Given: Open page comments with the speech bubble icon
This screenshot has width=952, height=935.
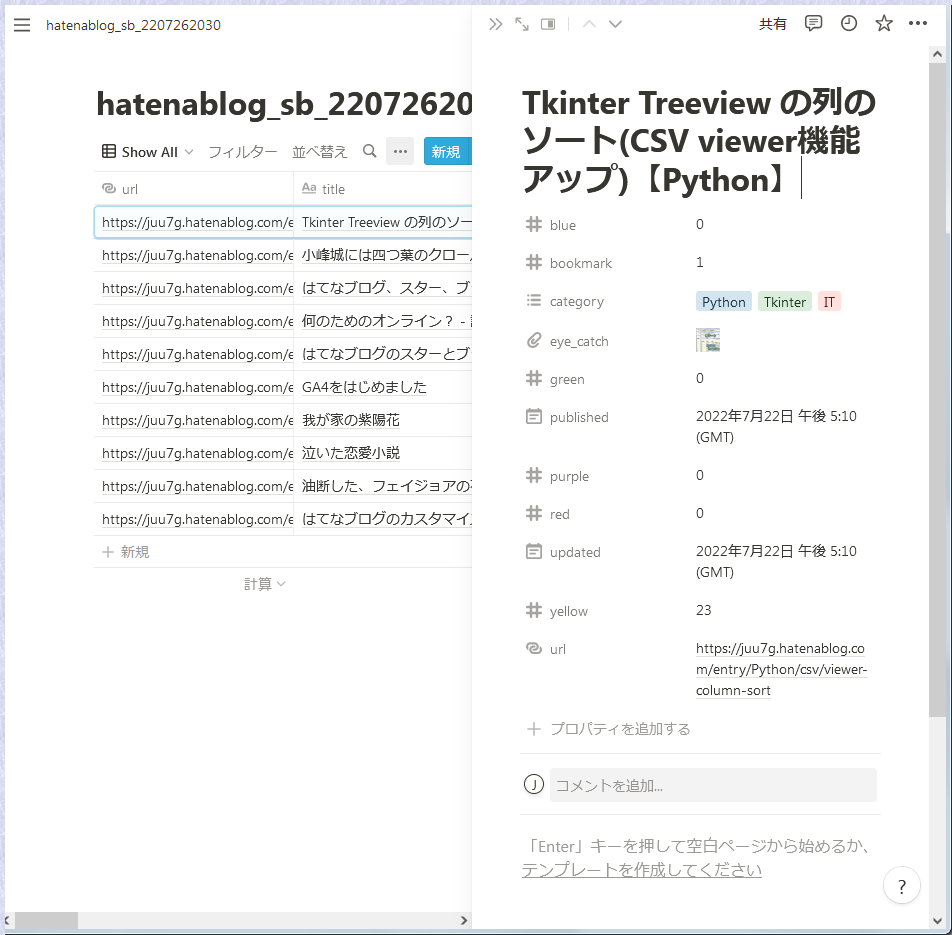Looking at the screenshot, I should (813, 23).
